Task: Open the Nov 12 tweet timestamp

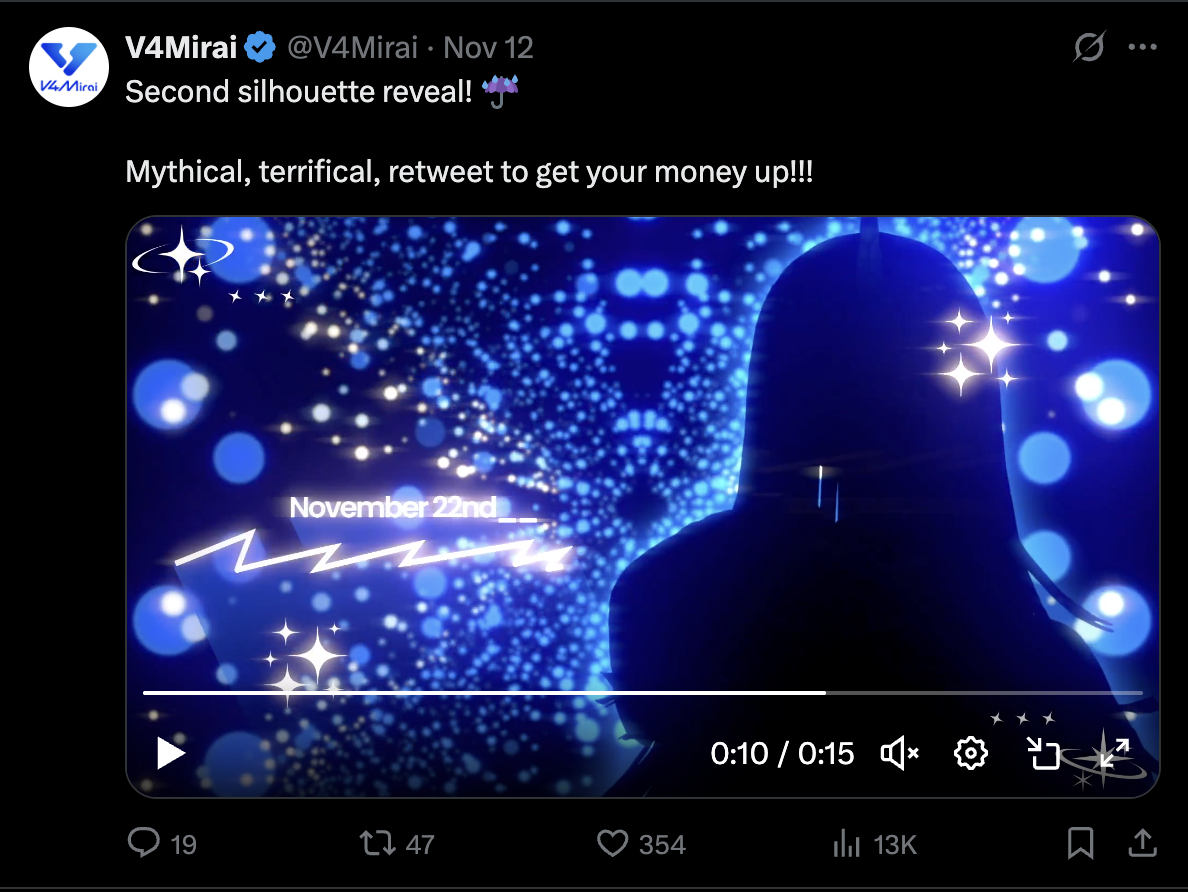Action: tap(488, 48)
